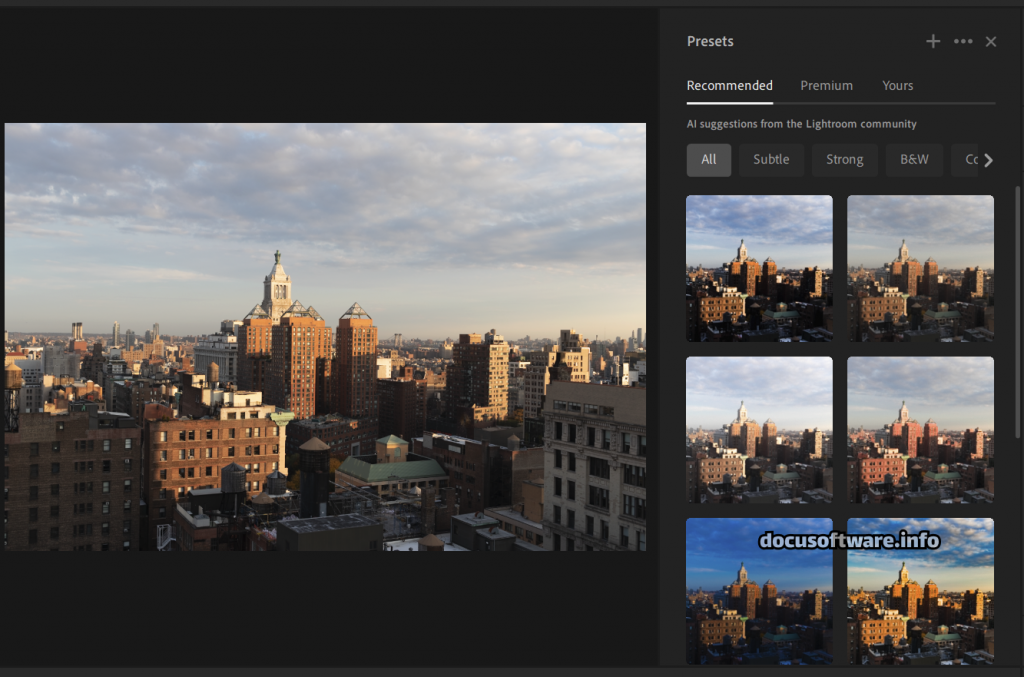This screenshot has height=677, width=1024.
Task: Switch to the Recommended tab
Action: (x=729, y=86)
